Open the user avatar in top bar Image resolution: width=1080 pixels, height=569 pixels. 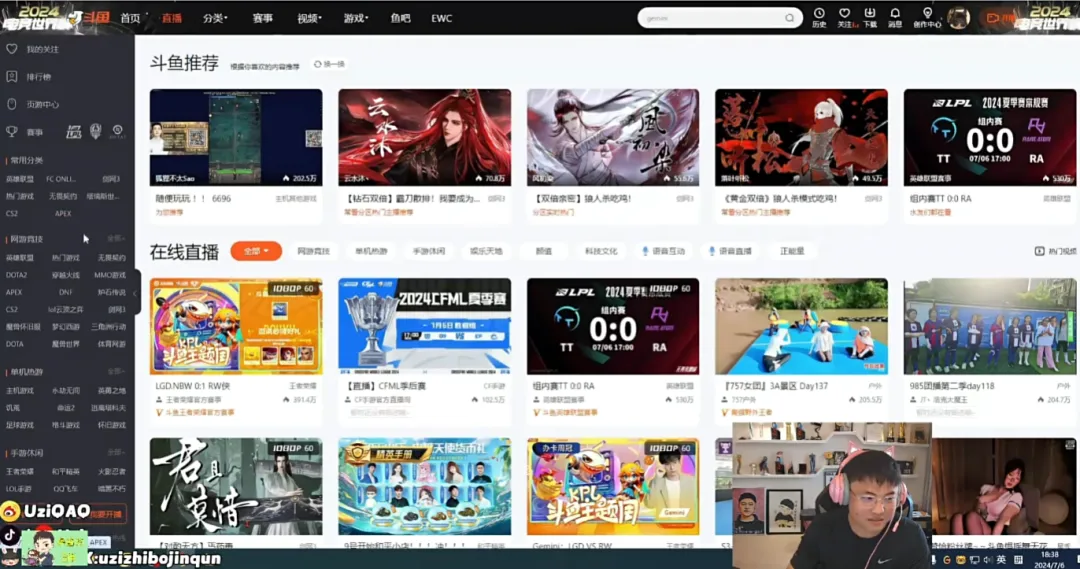point(958,18)
